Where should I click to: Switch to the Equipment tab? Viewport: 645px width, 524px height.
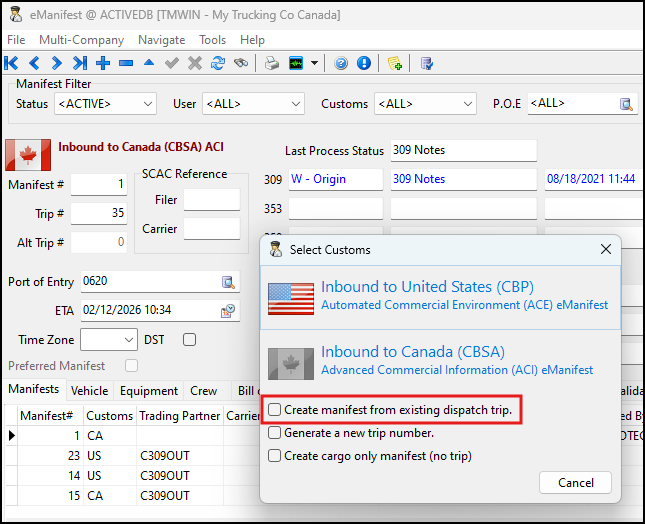tap(149, 391)
